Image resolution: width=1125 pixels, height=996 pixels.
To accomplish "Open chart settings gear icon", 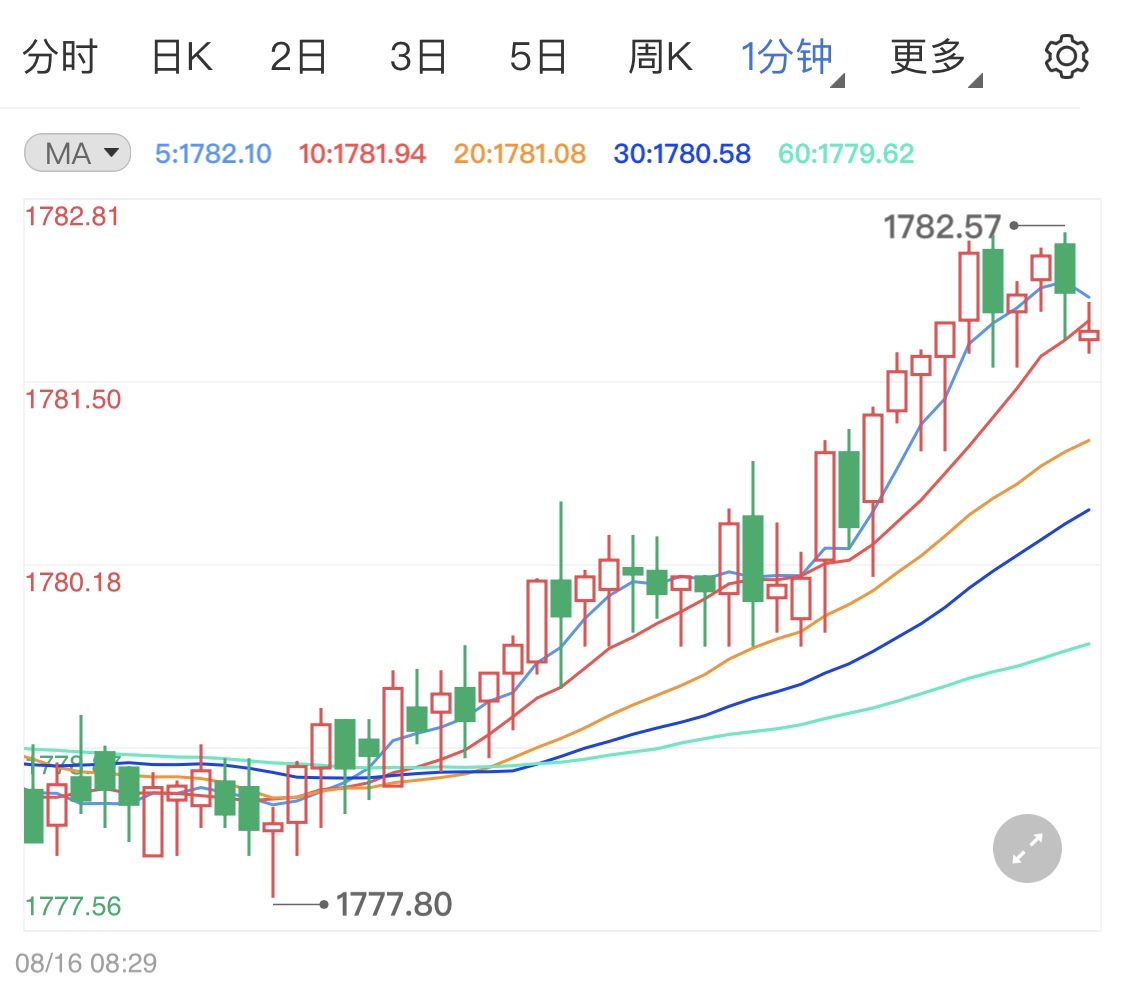I will click(x=1066, y=57).
